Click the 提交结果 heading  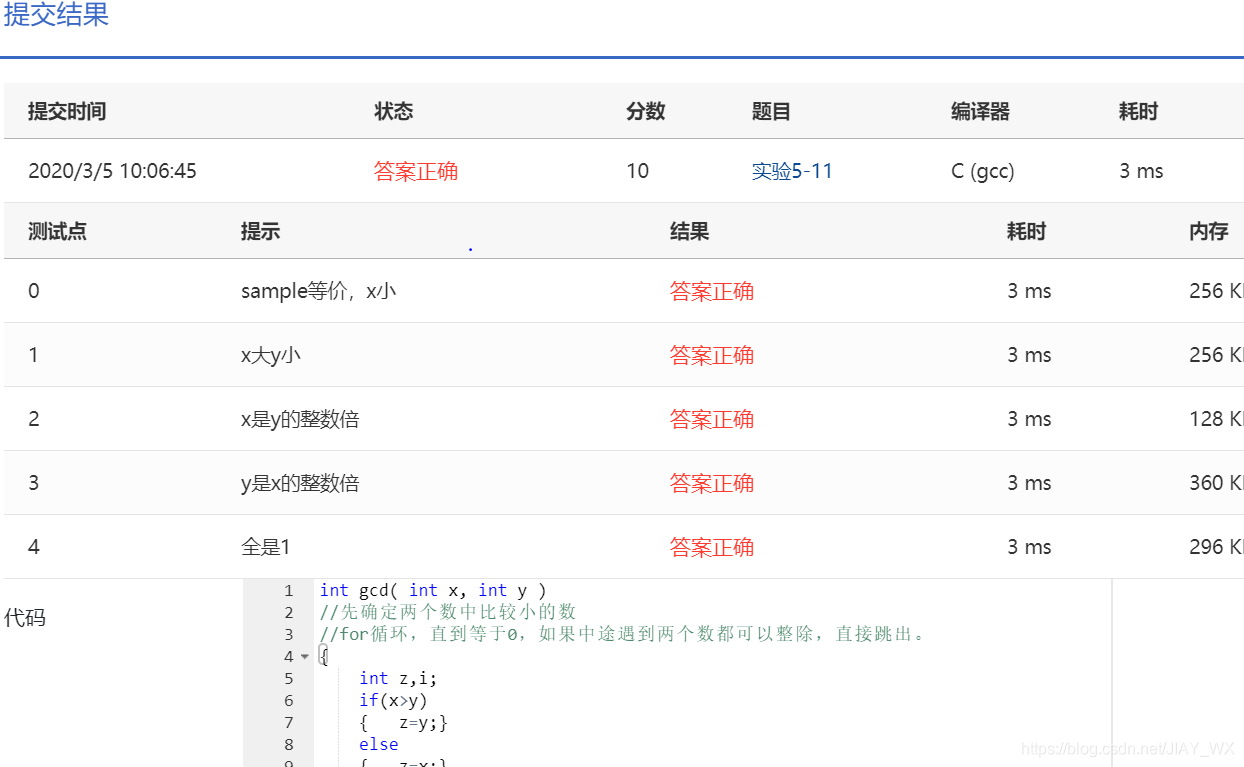click(56, 15)
